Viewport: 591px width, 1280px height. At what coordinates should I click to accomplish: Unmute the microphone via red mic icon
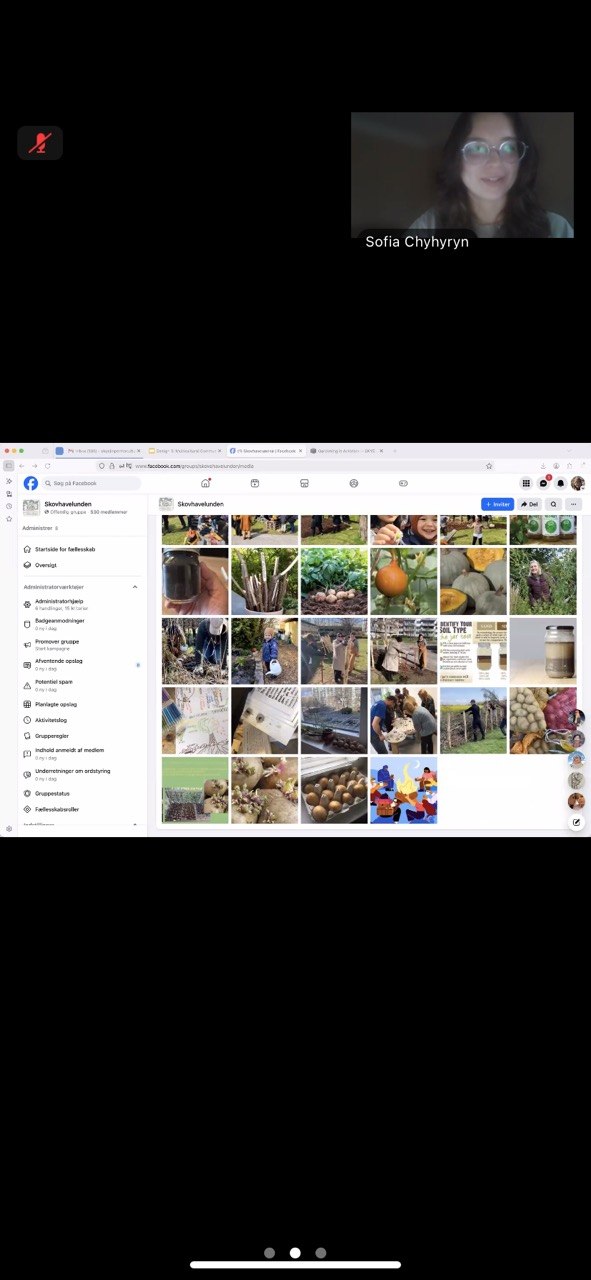[40, 143]
